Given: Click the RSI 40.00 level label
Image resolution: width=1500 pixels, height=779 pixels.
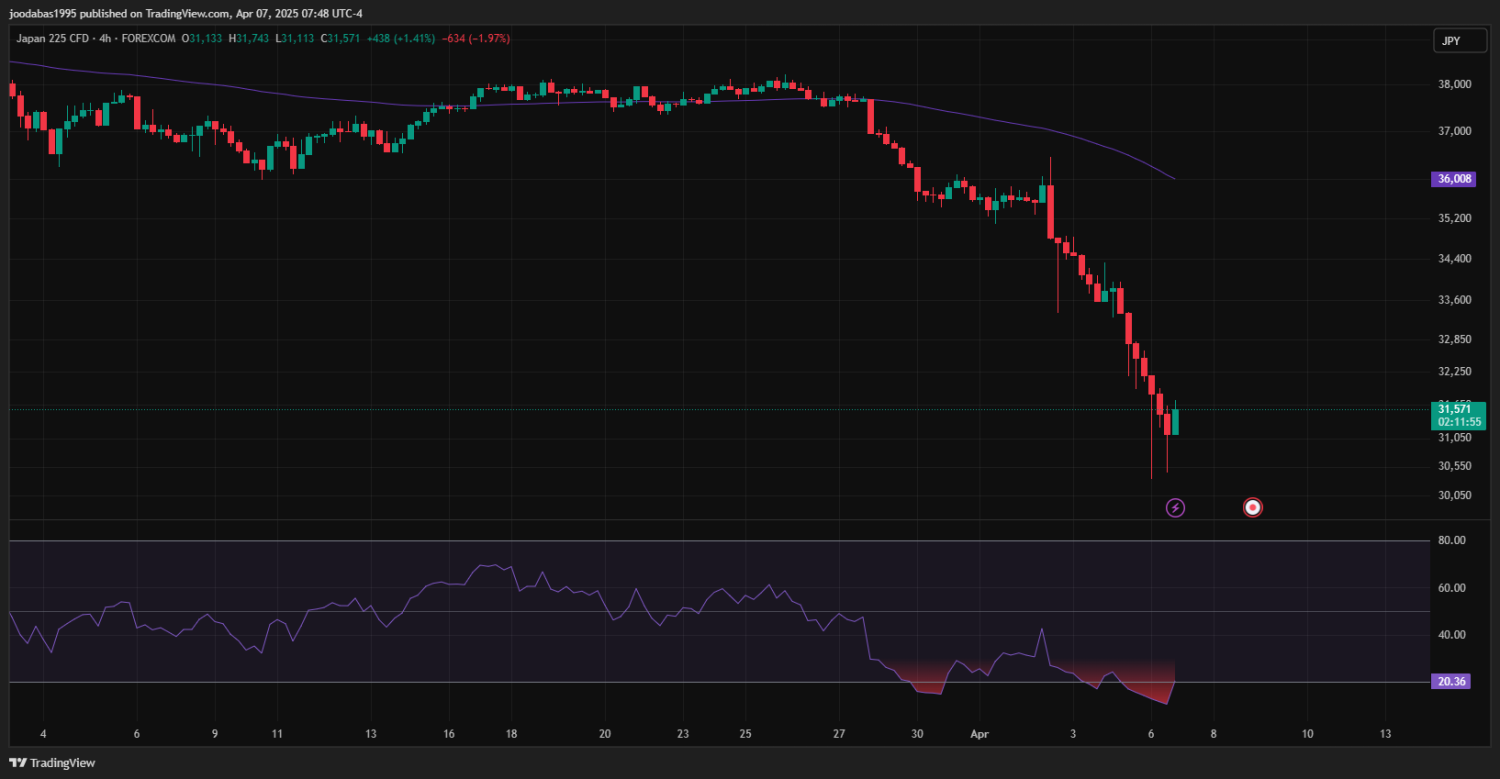Looking at the screenshot, I should pyautogui.click(x=1451, y=634).
